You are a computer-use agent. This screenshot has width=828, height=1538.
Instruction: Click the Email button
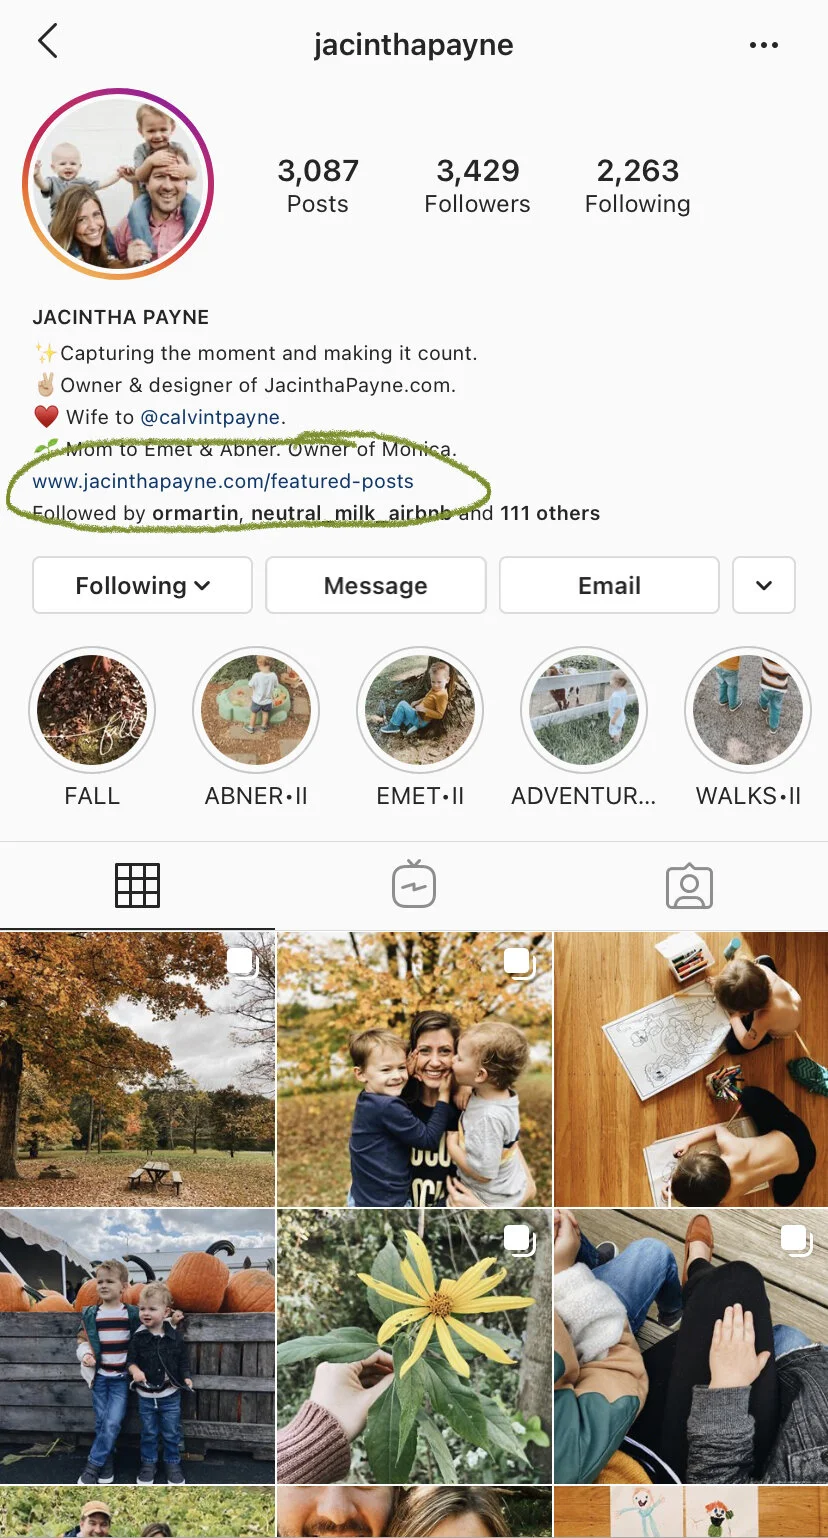(x=609, y=585)
